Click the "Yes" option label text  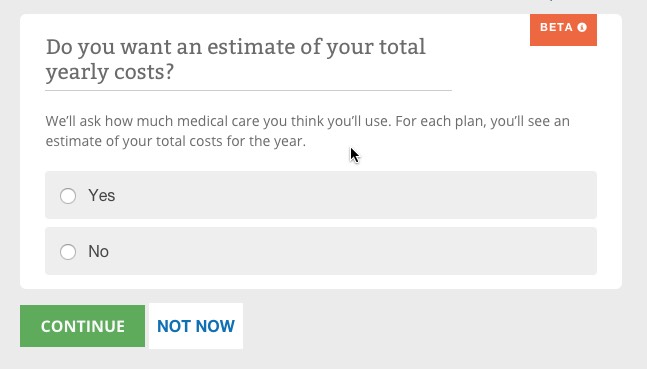coord(102,196)
